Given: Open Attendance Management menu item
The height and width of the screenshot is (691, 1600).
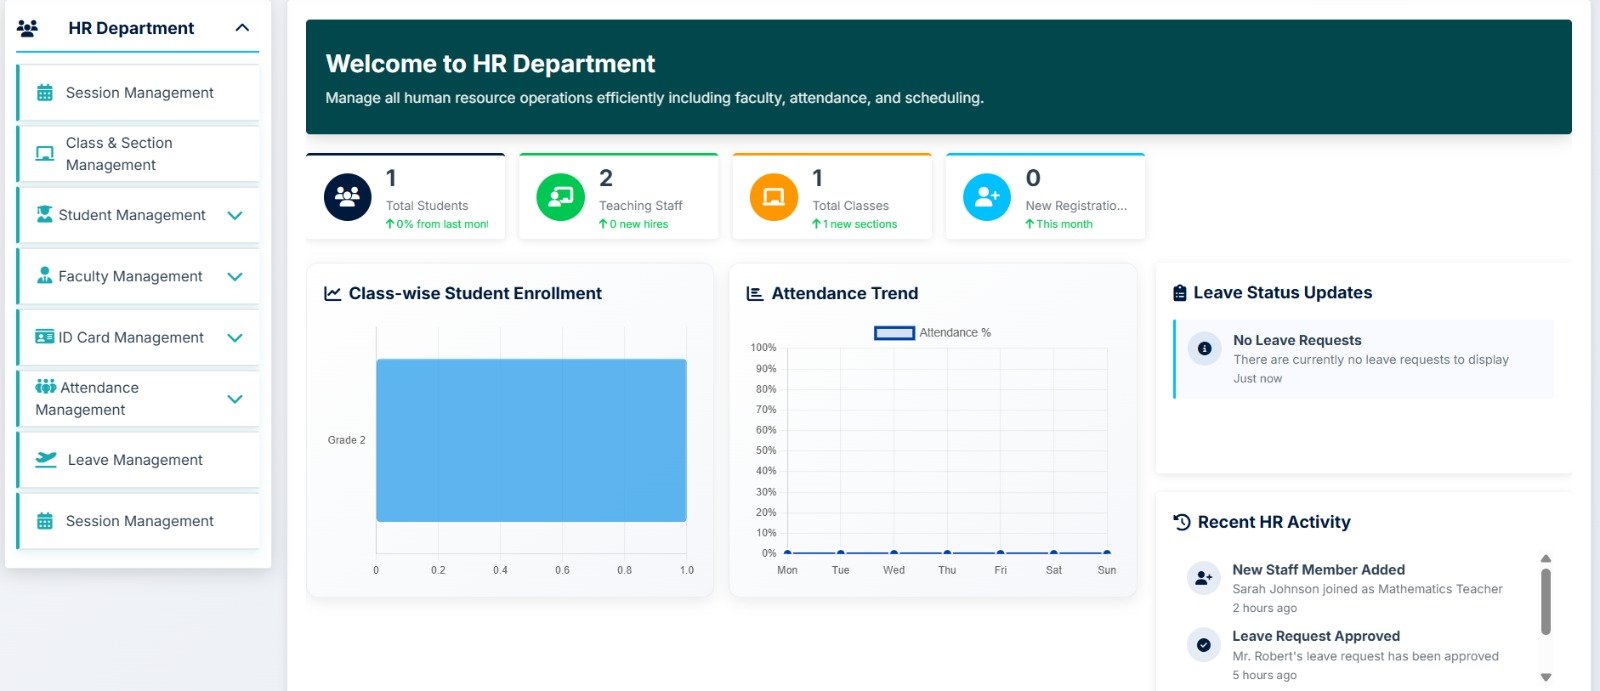Looking at the screenshot, I should click(x=139, y=399).
